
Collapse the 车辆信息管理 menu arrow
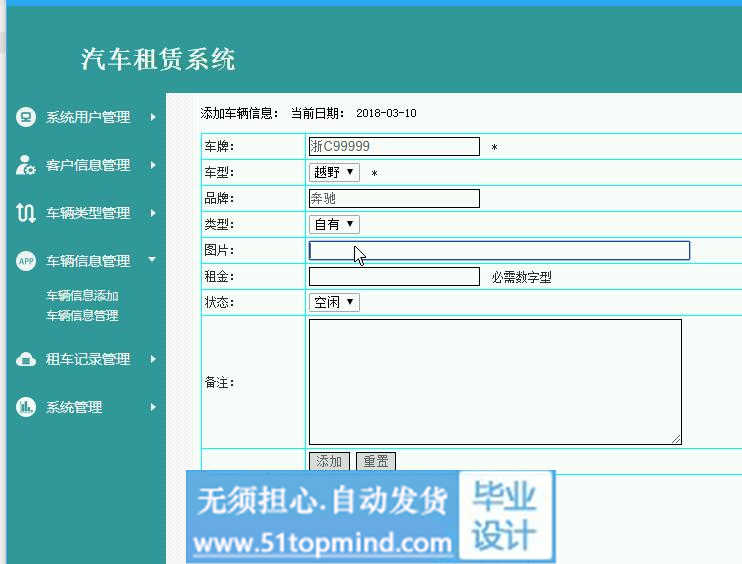coord(152,260)
